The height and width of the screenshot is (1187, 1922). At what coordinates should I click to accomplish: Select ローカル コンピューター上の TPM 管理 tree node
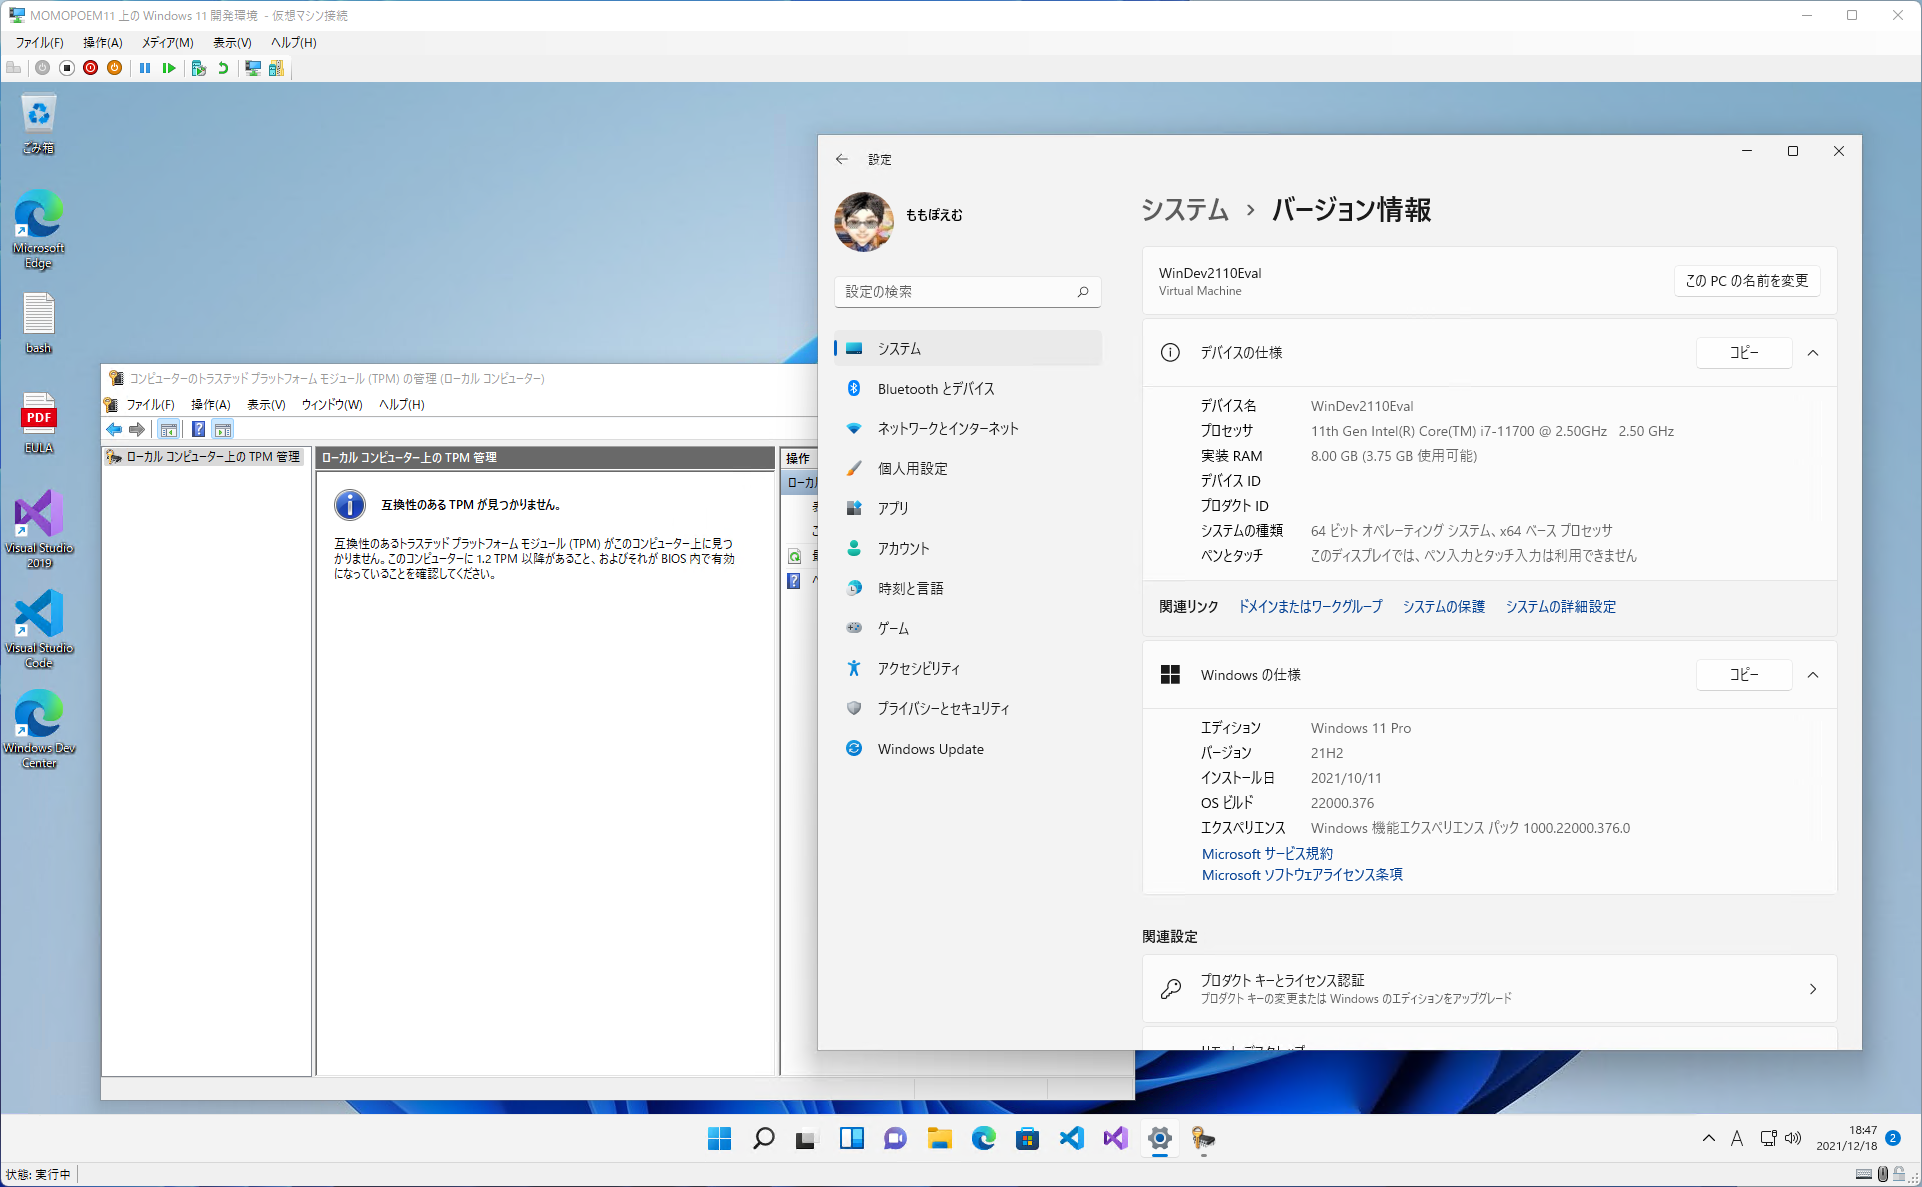[x=204, y=457]
